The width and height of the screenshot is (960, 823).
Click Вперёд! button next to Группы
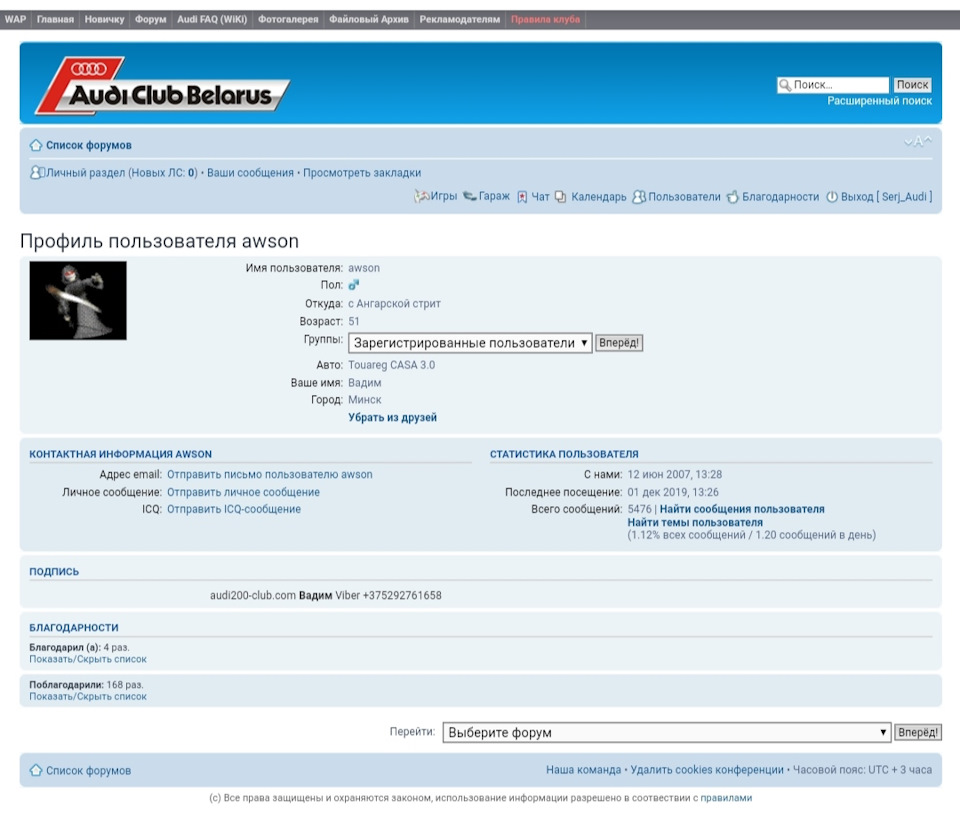coord(619,343)
